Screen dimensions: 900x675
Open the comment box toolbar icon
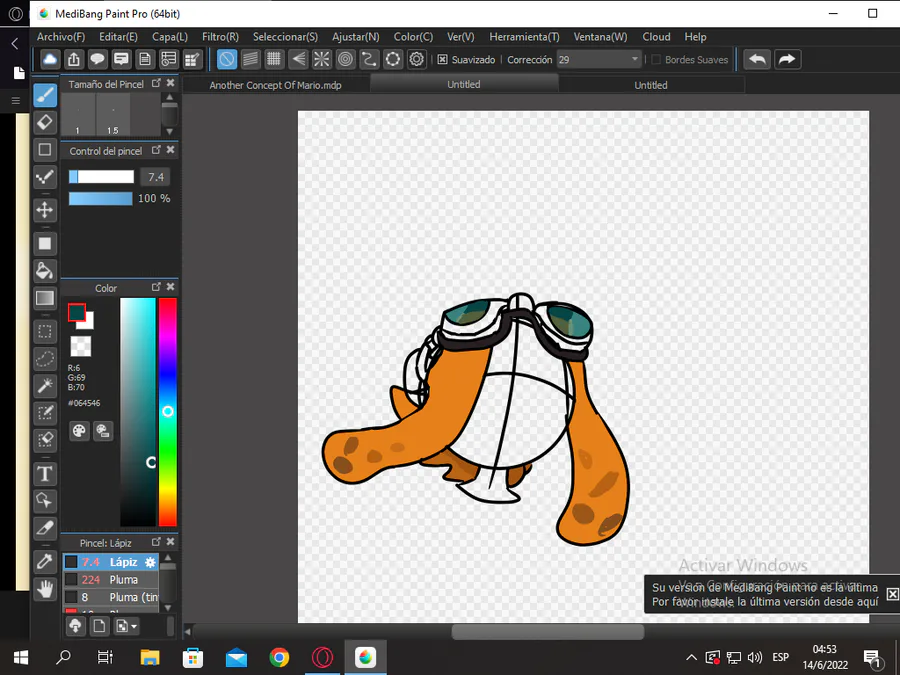point(121,59)
